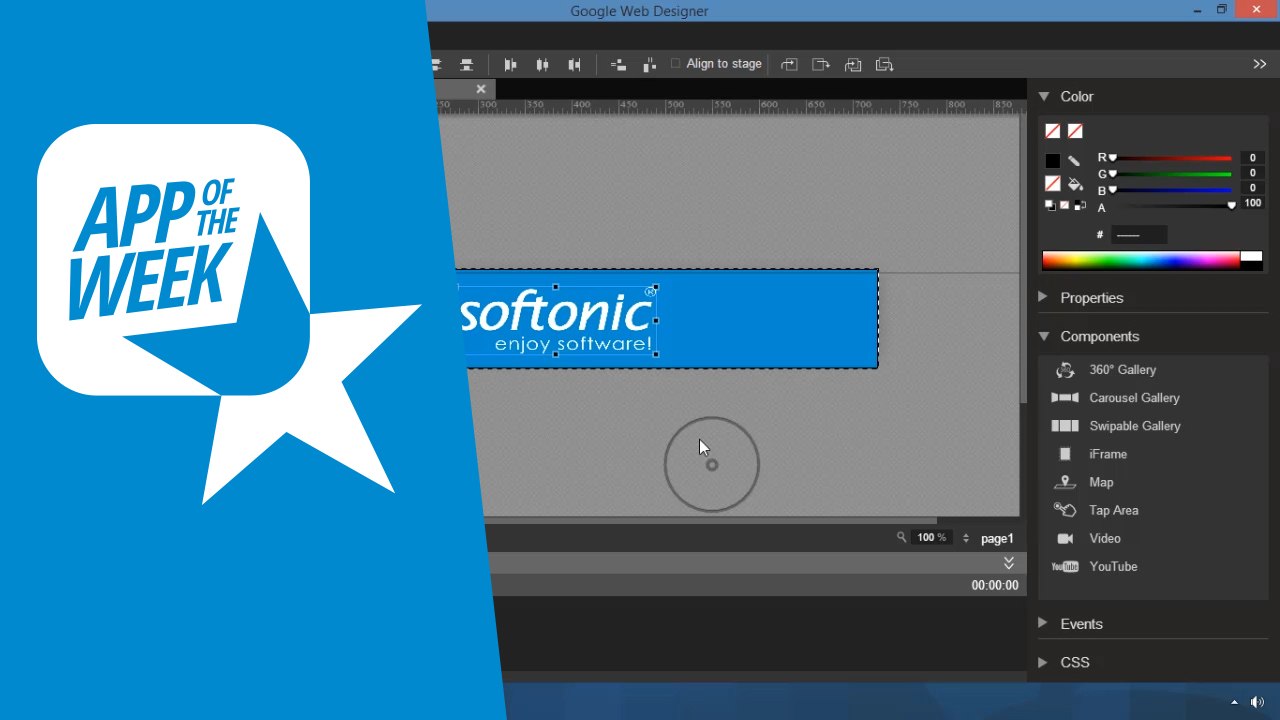1280x720 pixels.
Task: Click the stage vertical scrollbar
Action: coord(1023,260)
